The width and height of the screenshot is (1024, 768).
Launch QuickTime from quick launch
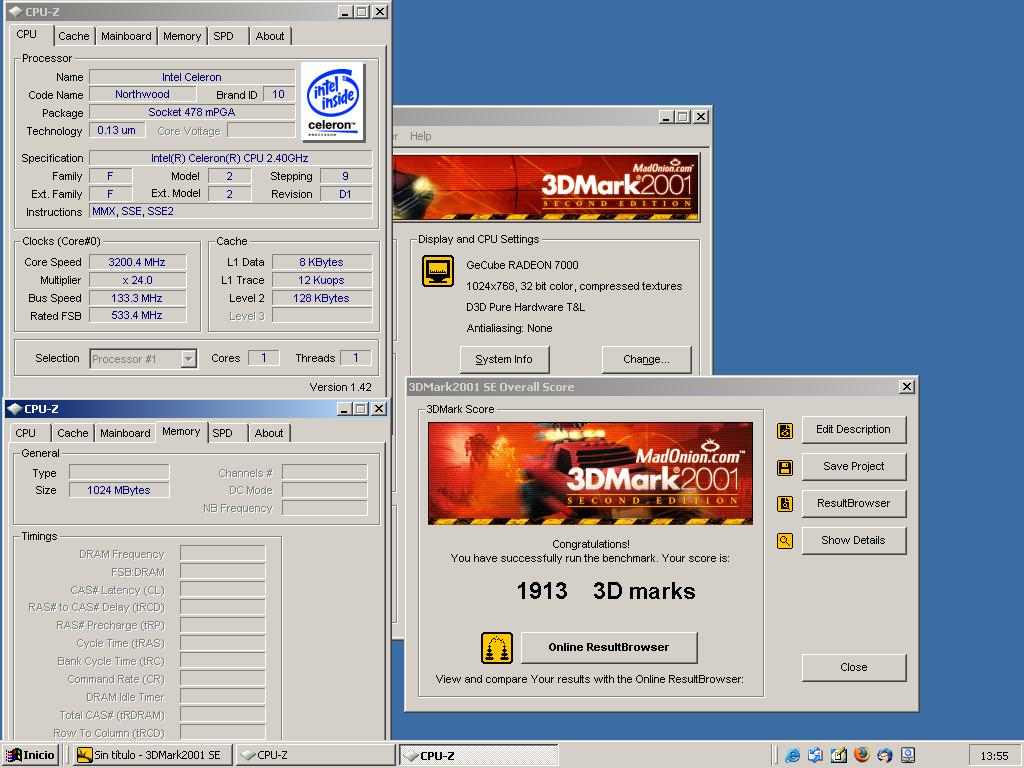[x=908, y=756]
